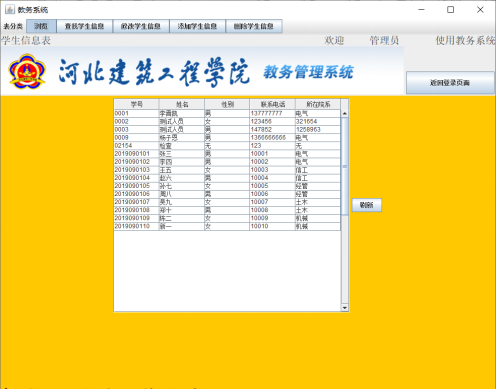The height and width of the screenshot is (389, 496).
Task: Click the phone cell 123456
Action: [x=272, y=121]
